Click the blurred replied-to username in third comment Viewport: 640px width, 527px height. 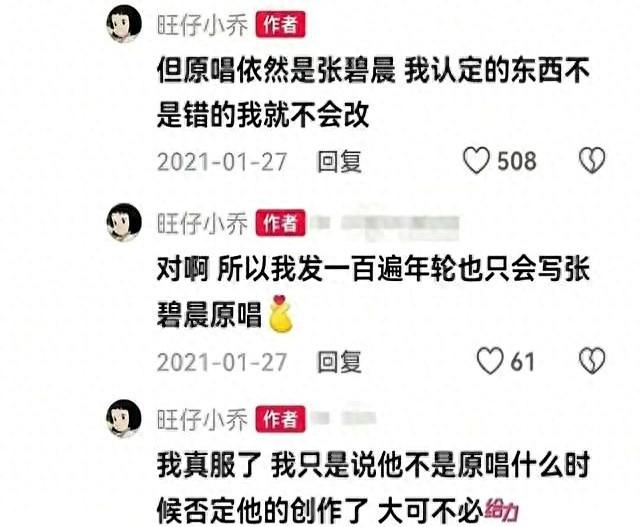(x=345, y=418)
